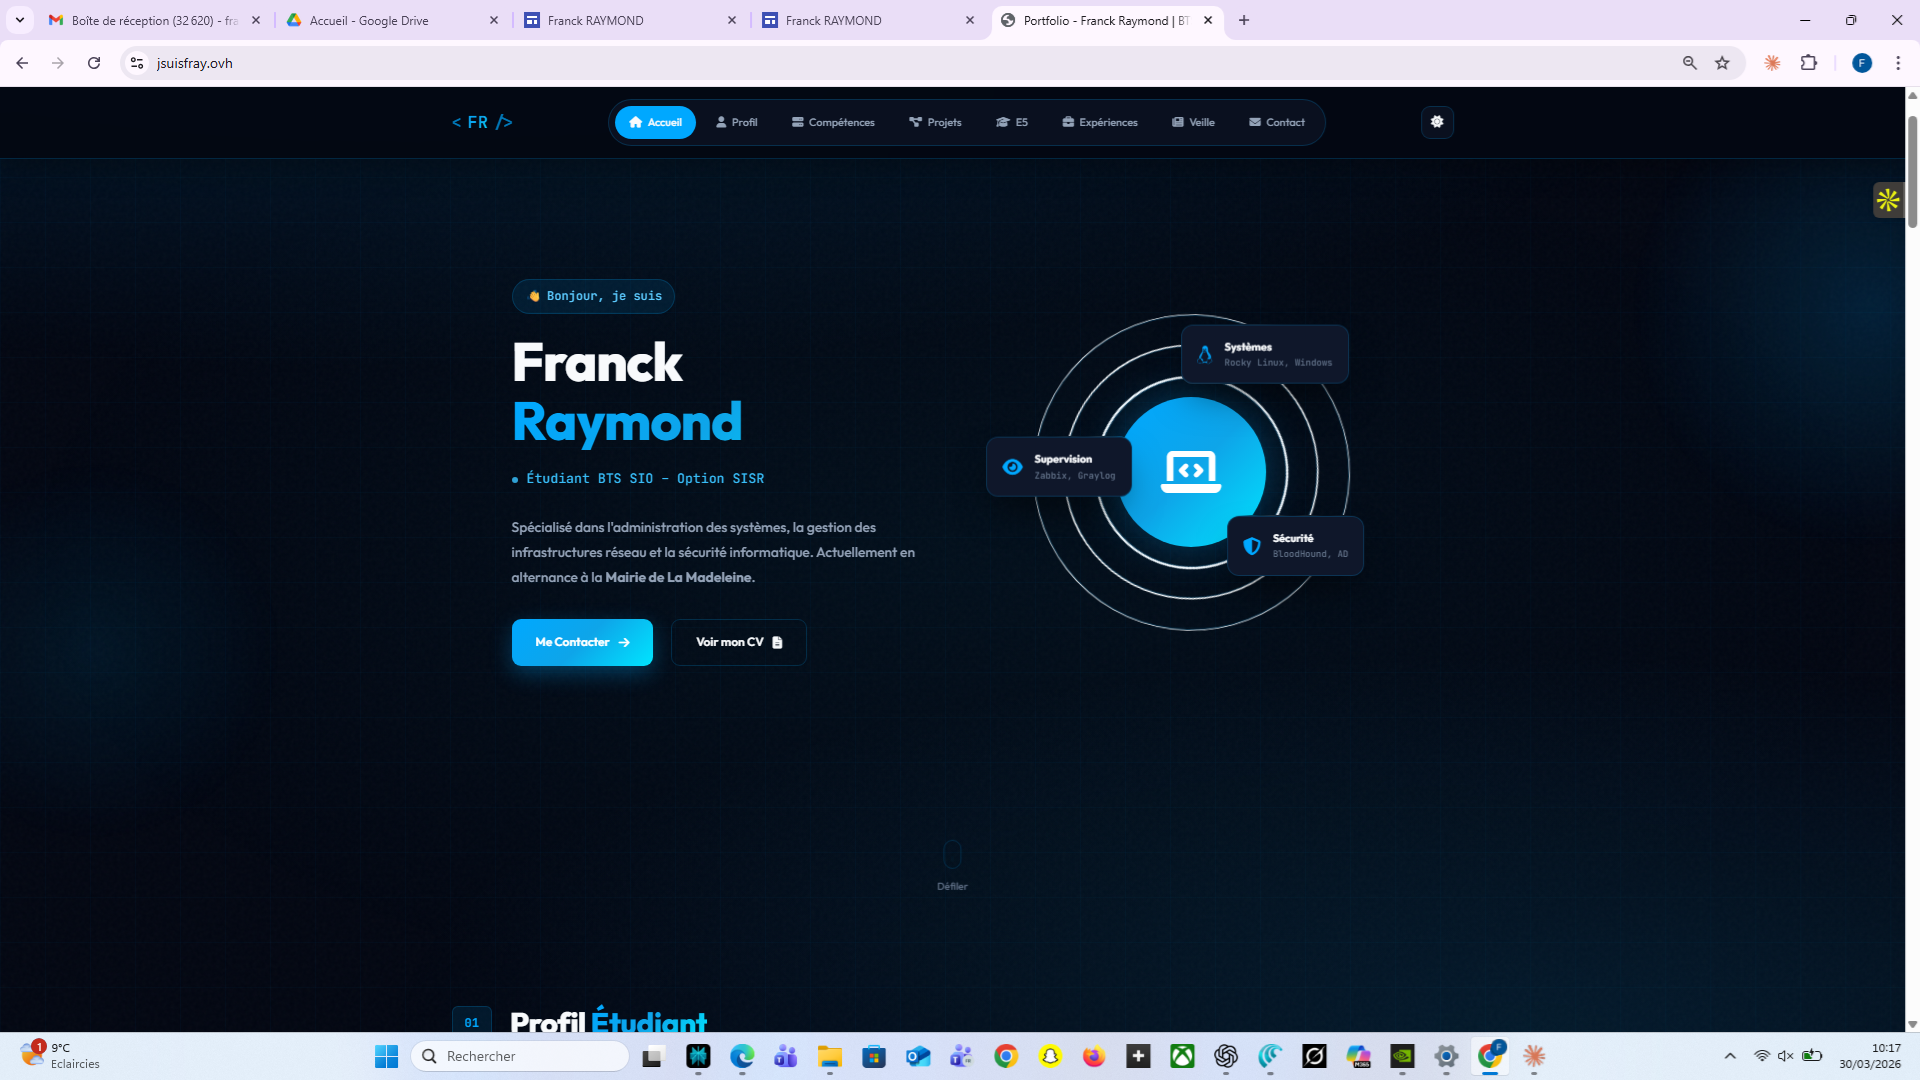Image resolution: width=1920 pixels, height=1080 pixels.
Task: Open the tab search dropdown
Action: click(20, 20)
